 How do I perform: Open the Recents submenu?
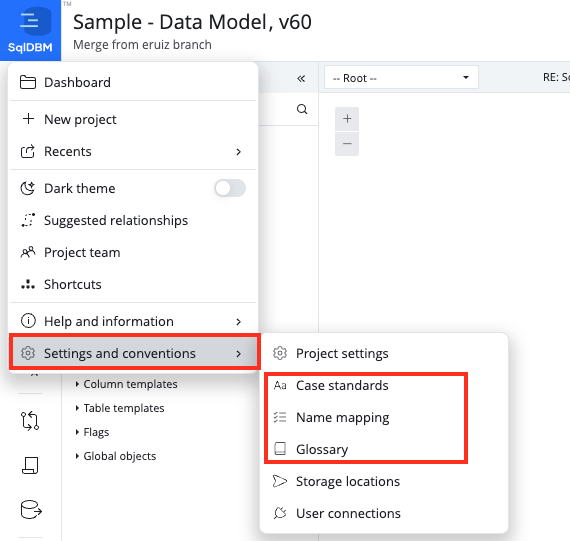[133, 152]
